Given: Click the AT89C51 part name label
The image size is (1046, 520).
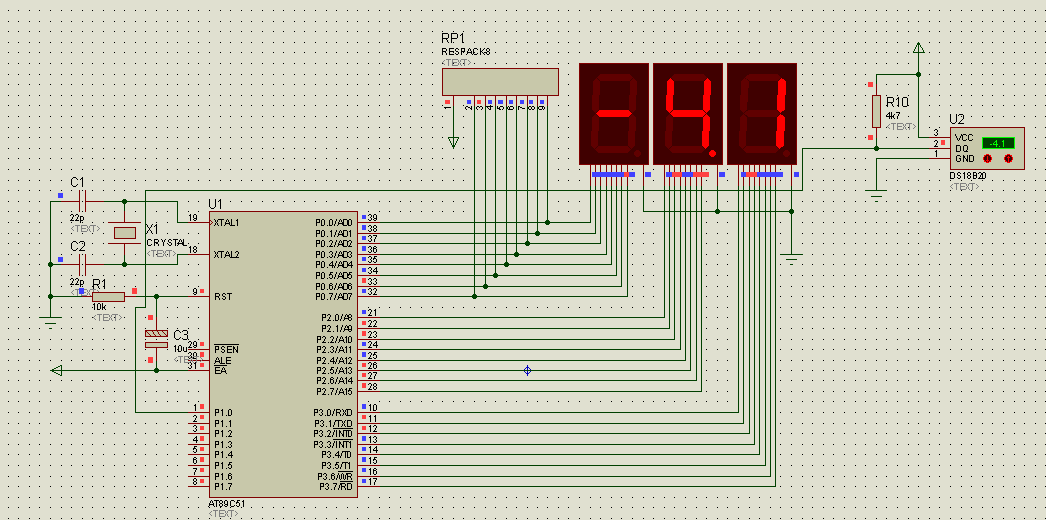Looking at the screenshot, I should pyautogui.click(x=225, y=504).
